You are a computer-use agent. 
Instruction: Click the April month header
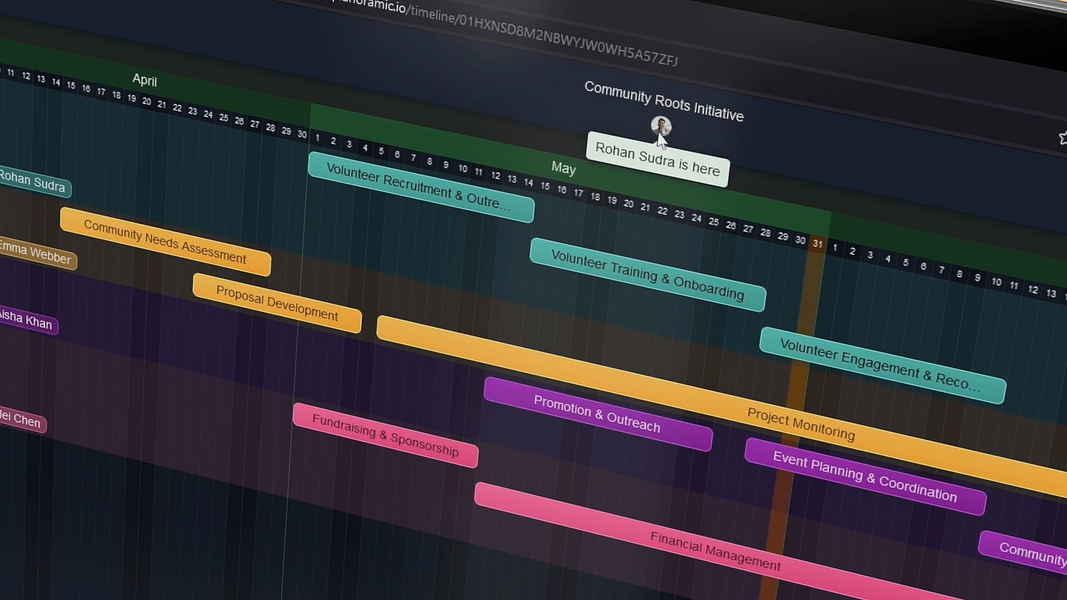coord(144,80)
